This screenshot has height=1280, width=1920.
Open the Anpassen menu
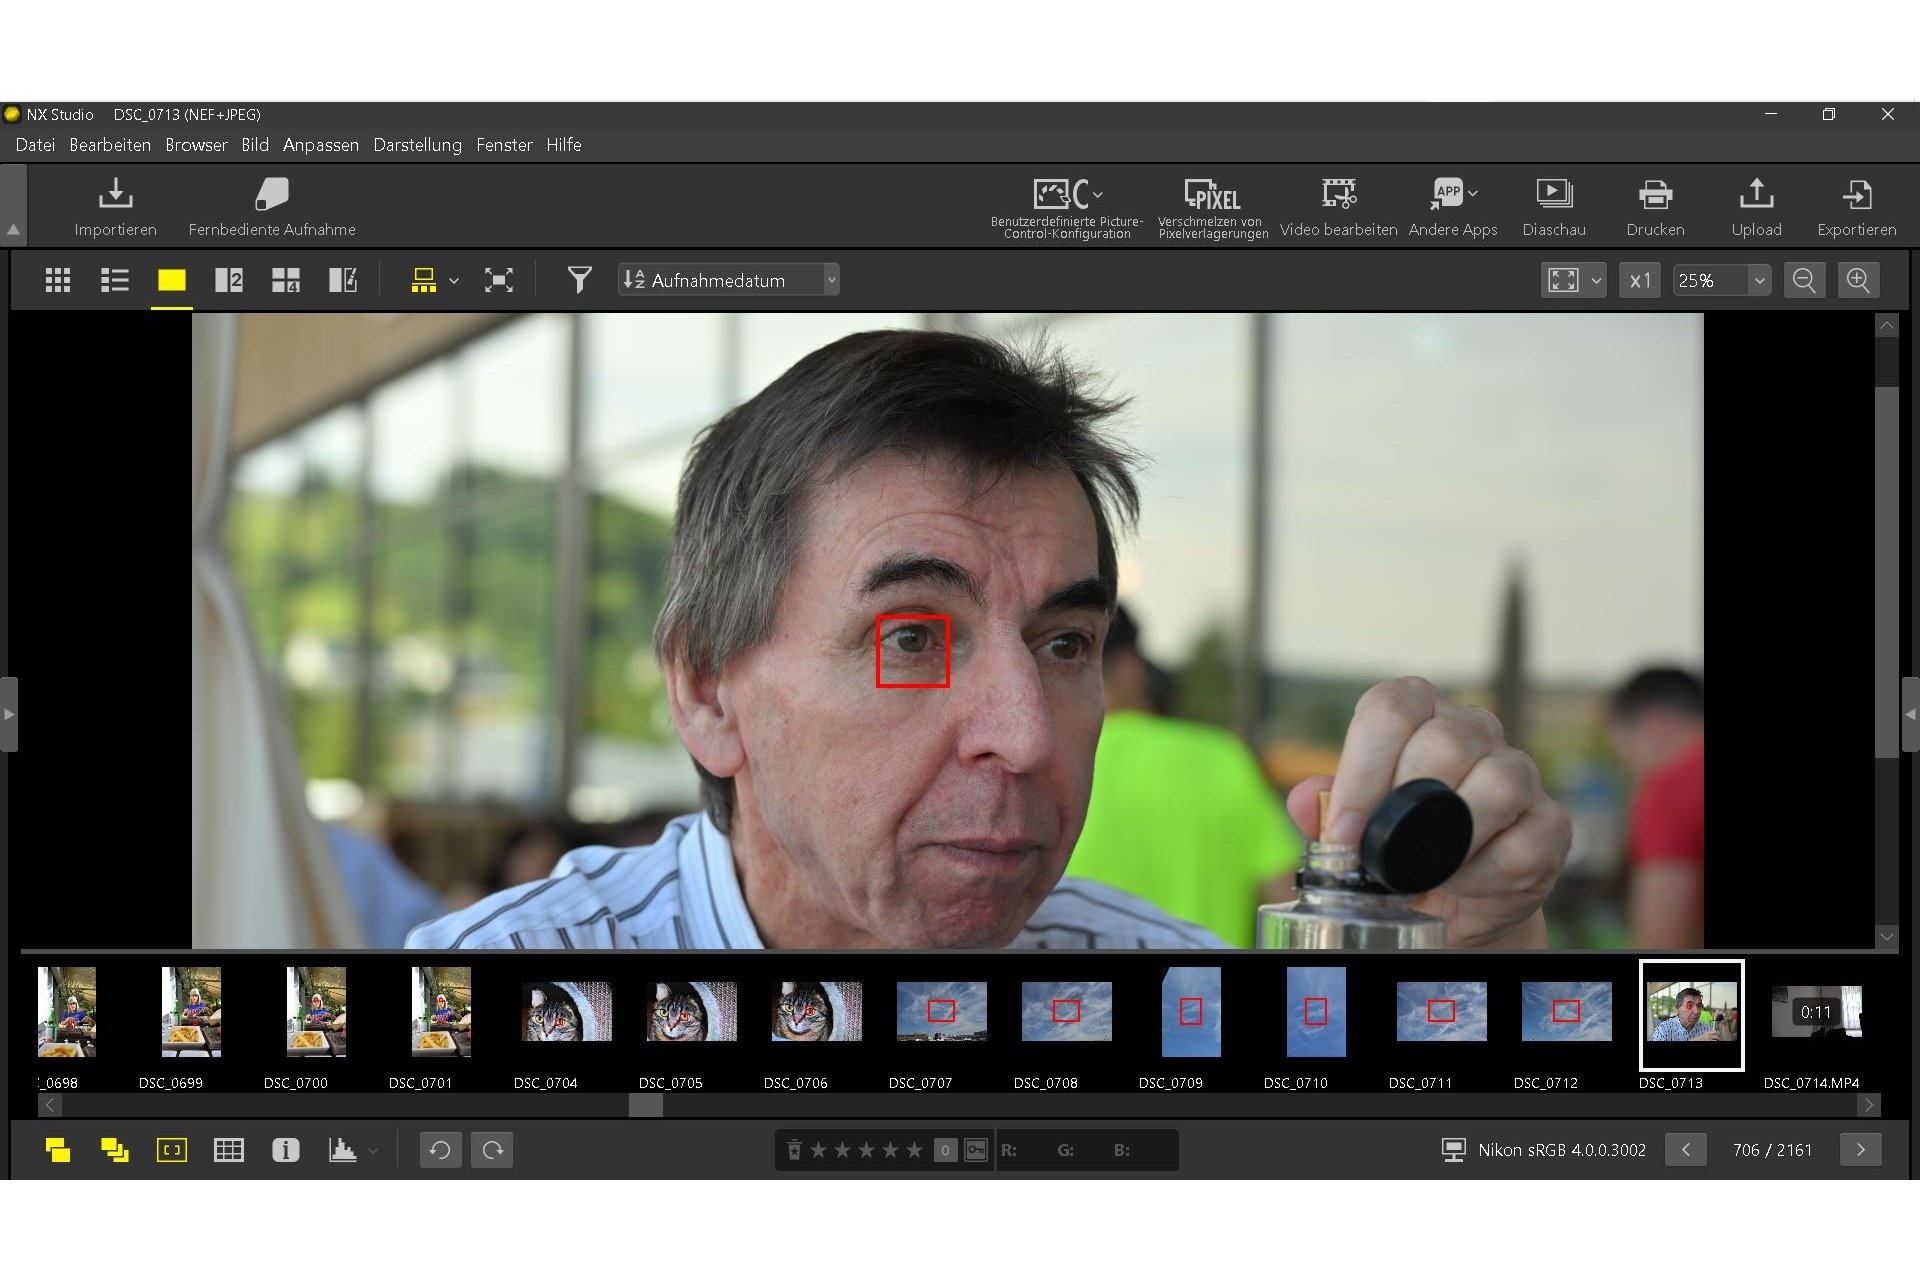coord(321,145)
